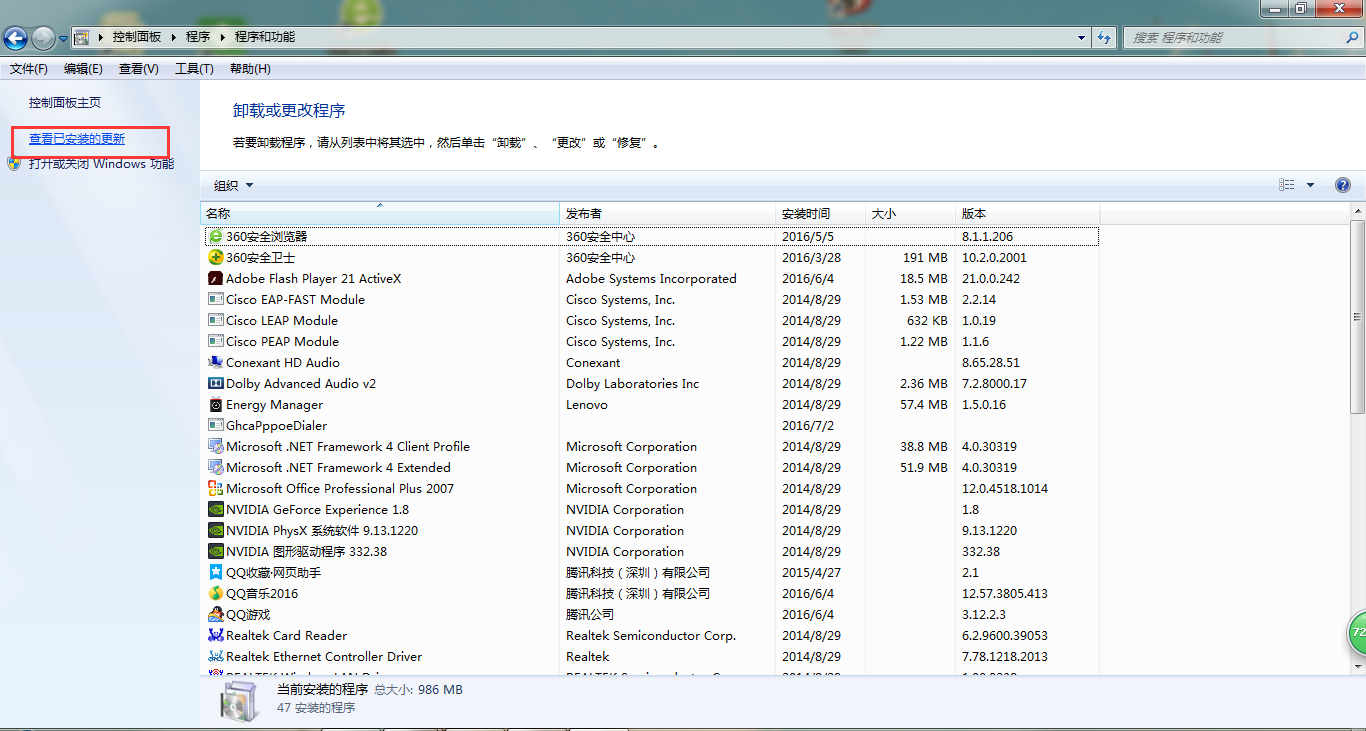Click the Dolby Advanced Audio v2 icon
The height and width of the screenshot is (731, 1366).
click(x=215, y=384)
